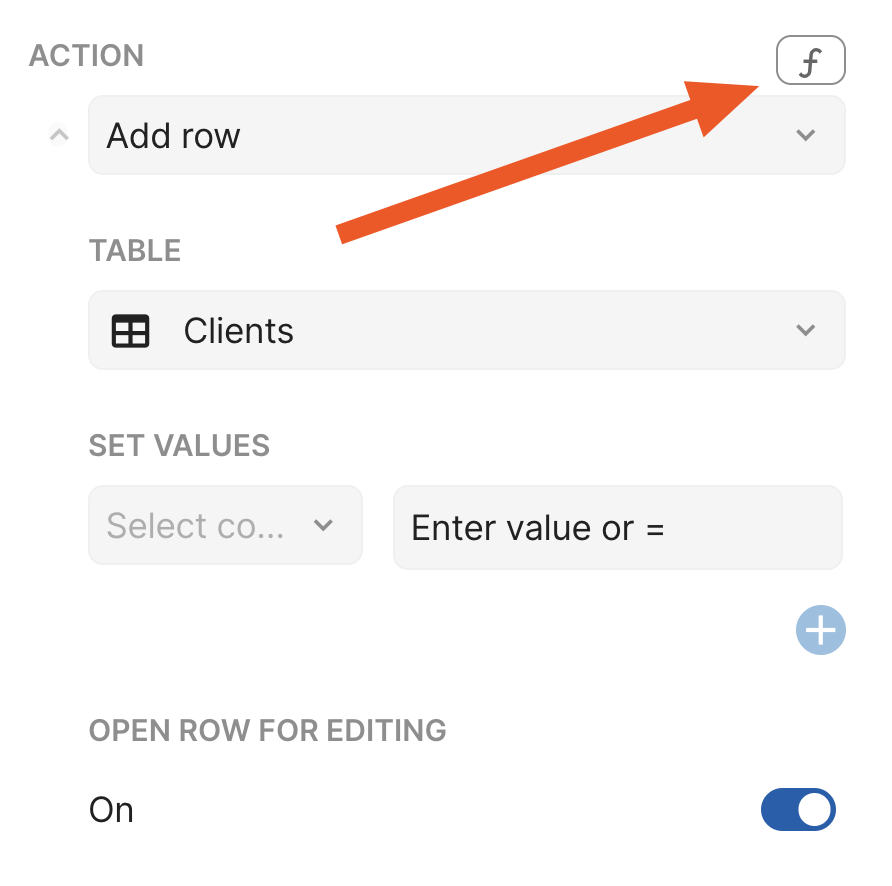Image resolution: width=892 pixels, height=886 pixels.
Task: Open the "Add row" action dropdown
Action: pos(466,135)
